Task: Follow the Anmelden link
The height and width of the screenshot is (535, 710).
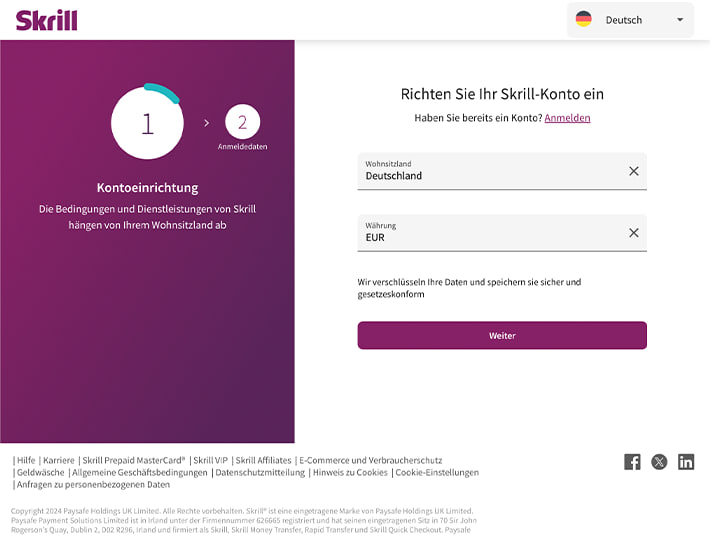Action: pyautogui.click(x=567, y=118)
